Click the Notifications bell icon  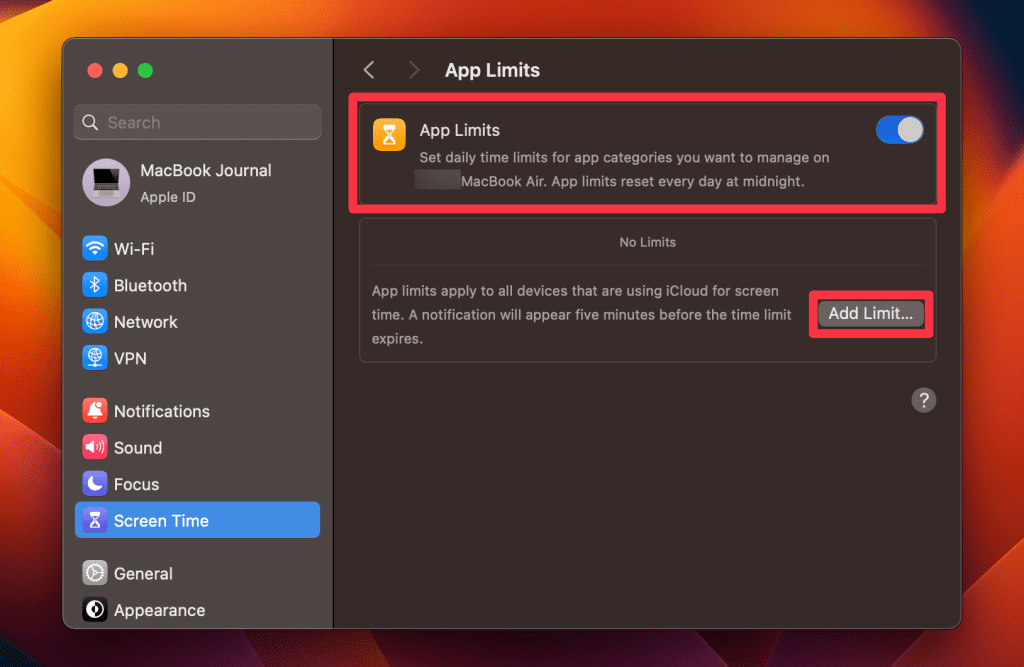(95, 411)
